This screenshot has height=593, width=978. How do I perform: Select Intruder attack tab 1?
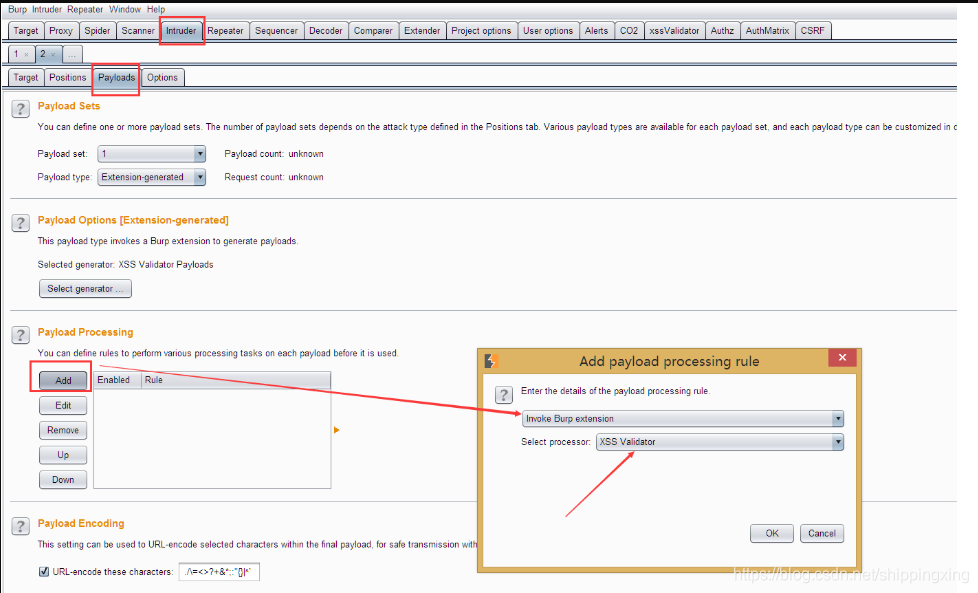[16, 54]
